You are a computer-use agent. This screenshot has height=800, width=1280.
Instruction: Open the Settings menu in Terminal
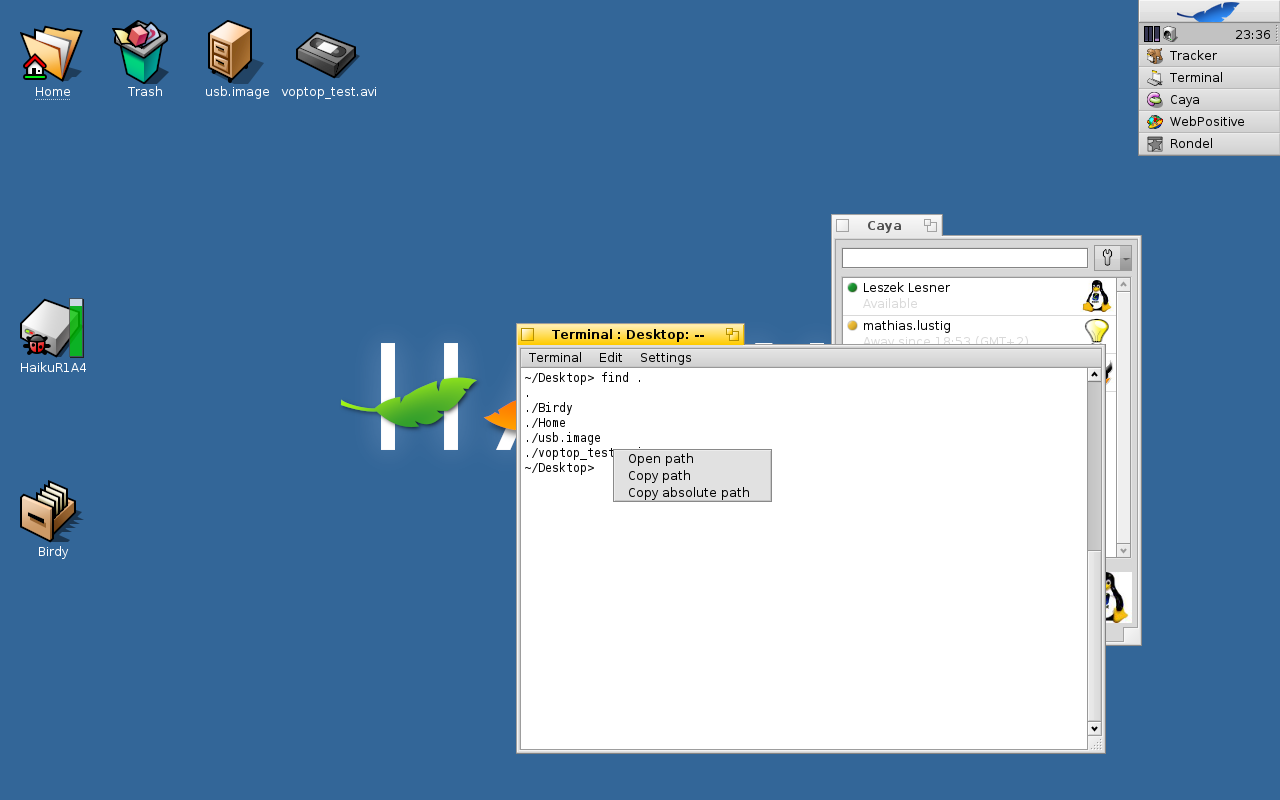[x=665, y=358]
